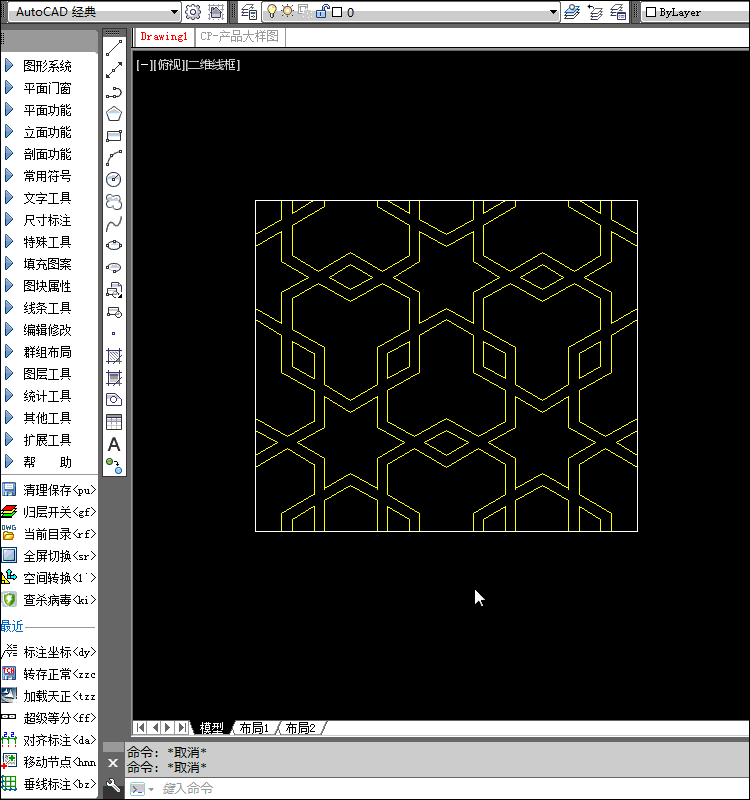The width and height of the screenshot is (750, 800).
Task: Click the [-] viewport control
Action: [144, 65]
